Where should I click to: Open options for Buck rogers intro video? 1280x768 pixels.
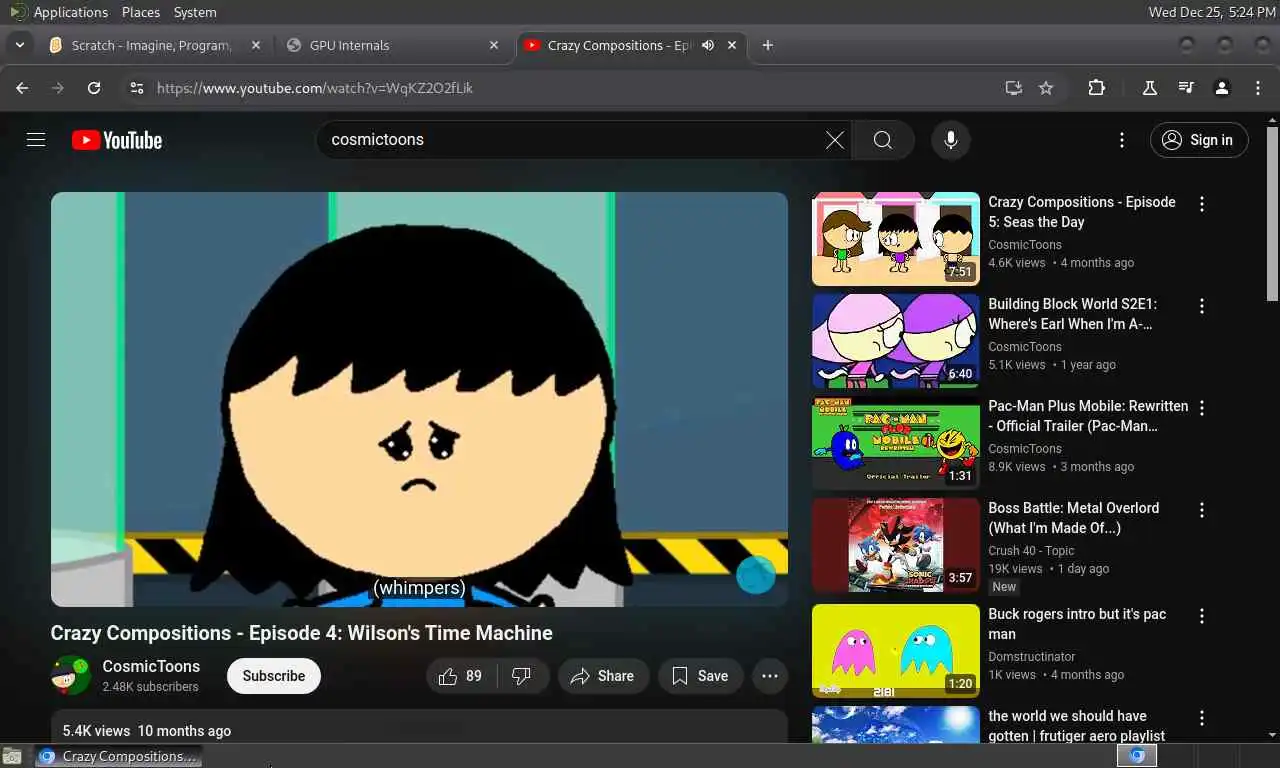point(1202,616)
